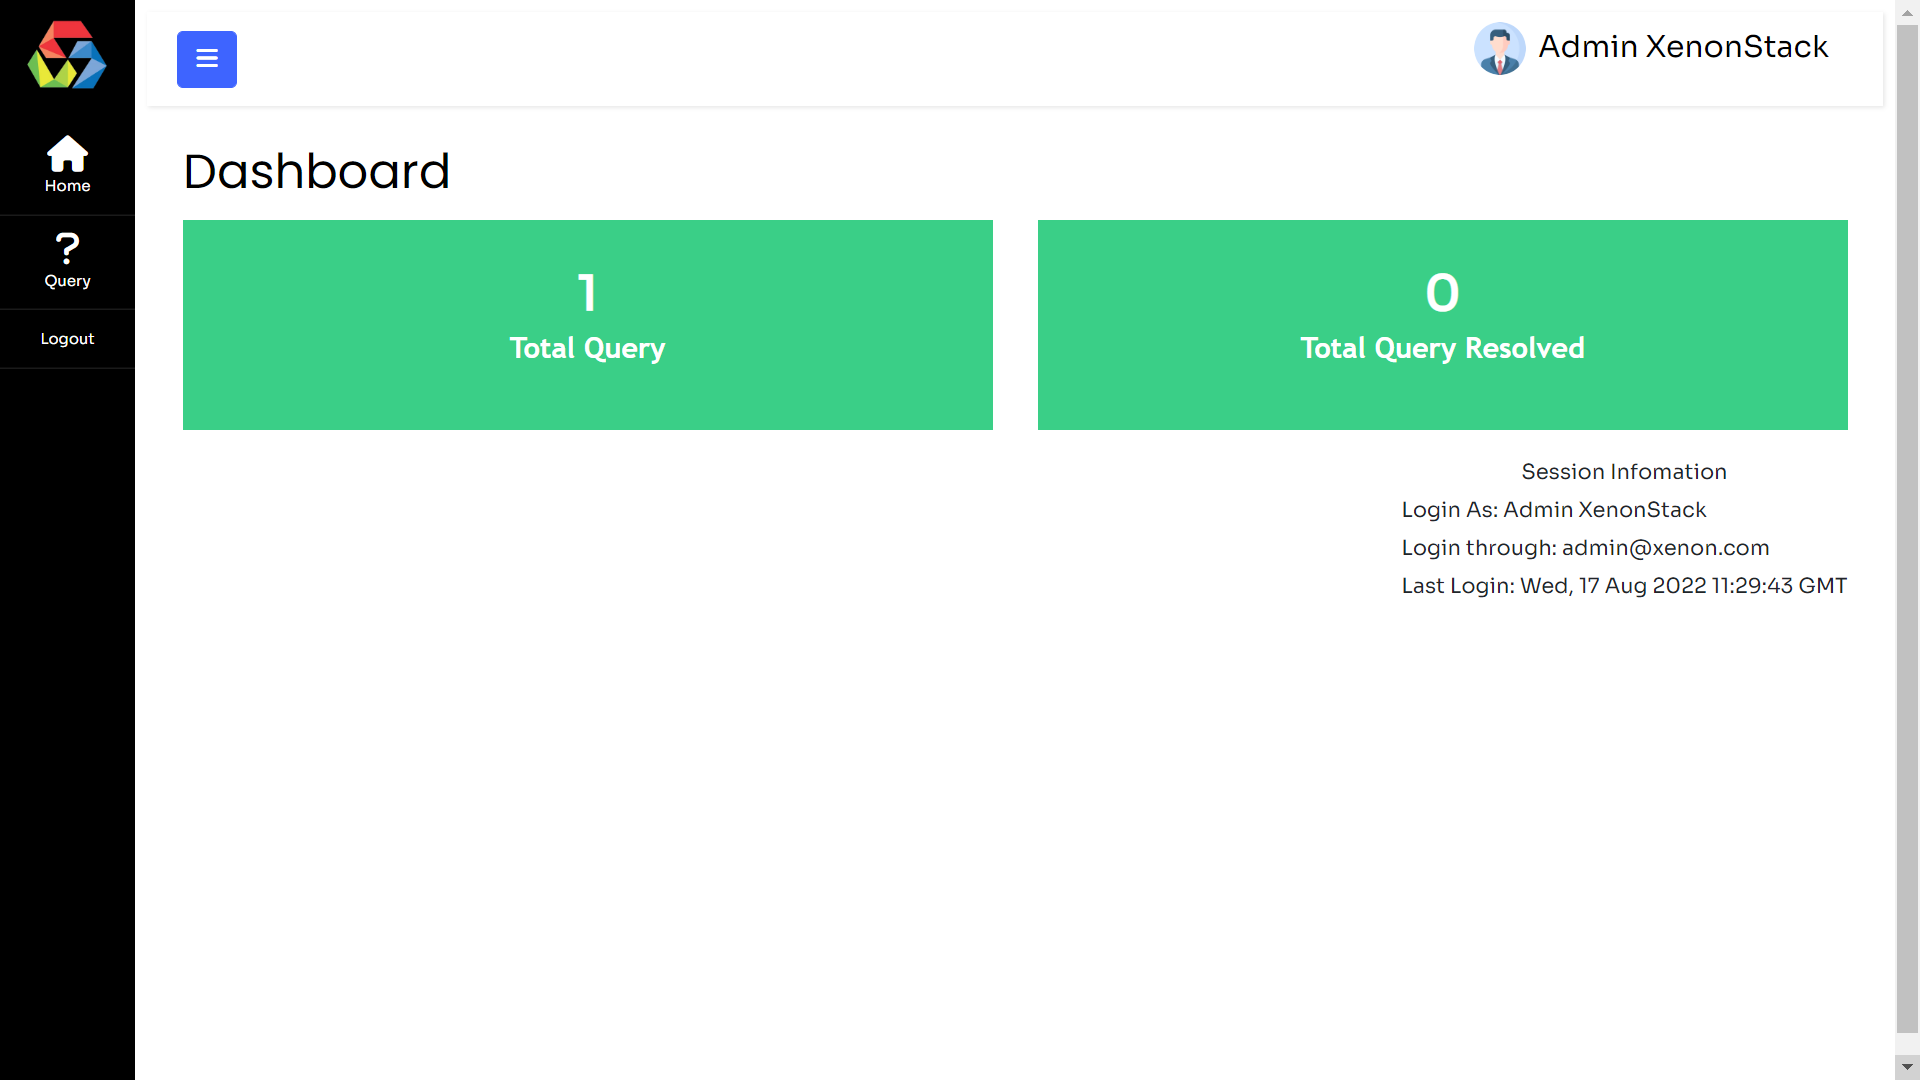1920x1080 pixels.
Task: Select Logout in the sidebar
Action: pos(67,339)
